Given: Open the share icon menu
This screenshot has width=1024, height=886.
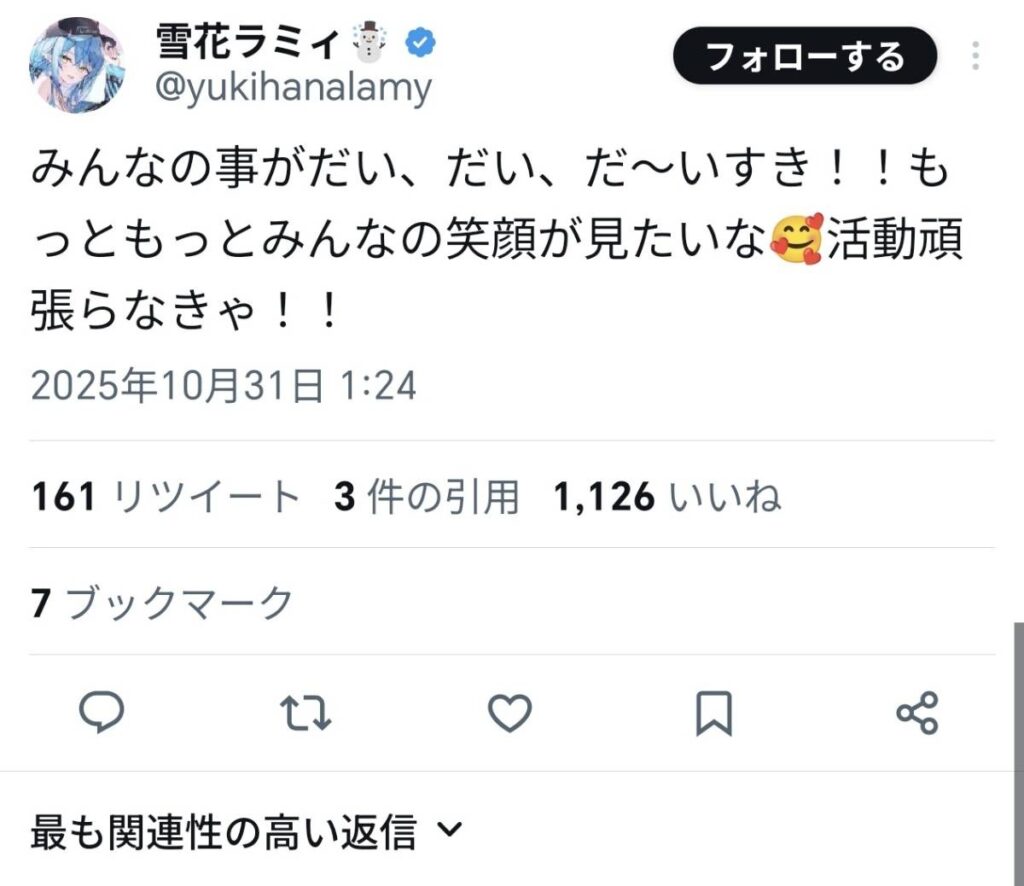Looking at the screenshot, I should (x=917, y=712).
